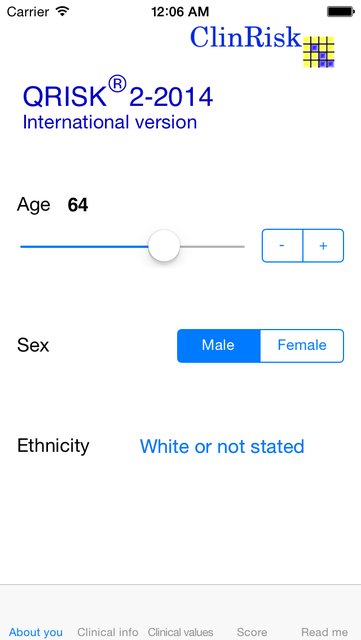
Task: Select Male sex option
Action: 218,346
